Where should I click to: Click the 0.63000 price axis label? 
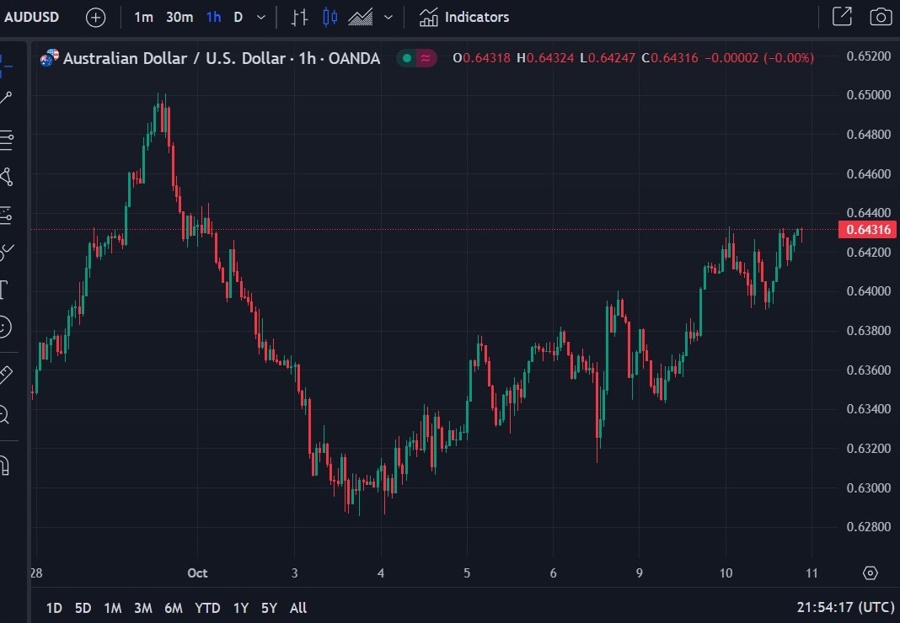pos(868,488)
